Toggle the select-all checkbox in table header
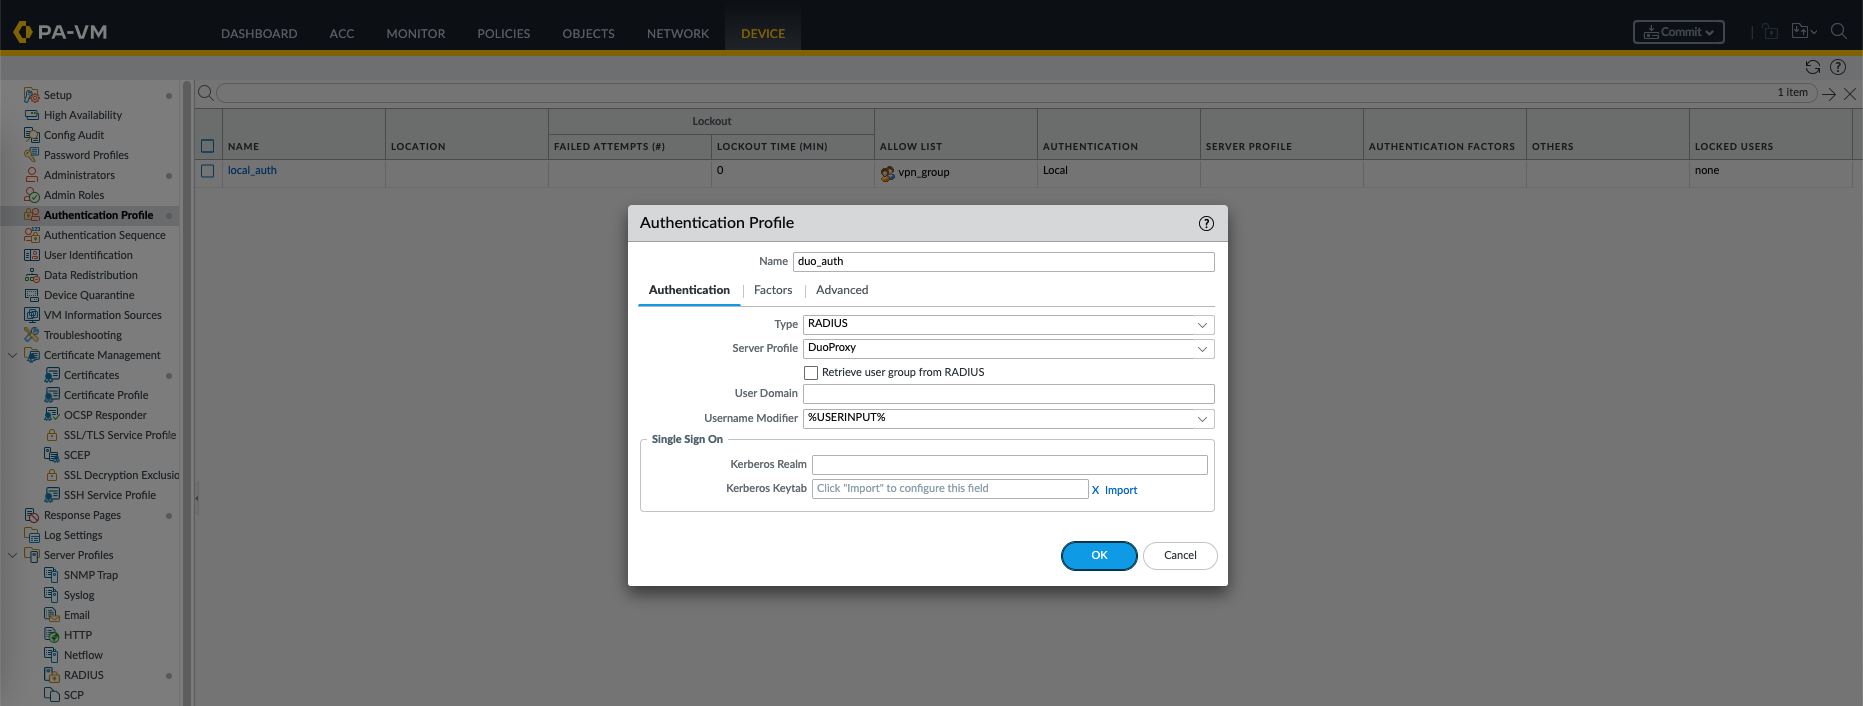Viewport: 1863px width, 706px height. pos(208,146)
